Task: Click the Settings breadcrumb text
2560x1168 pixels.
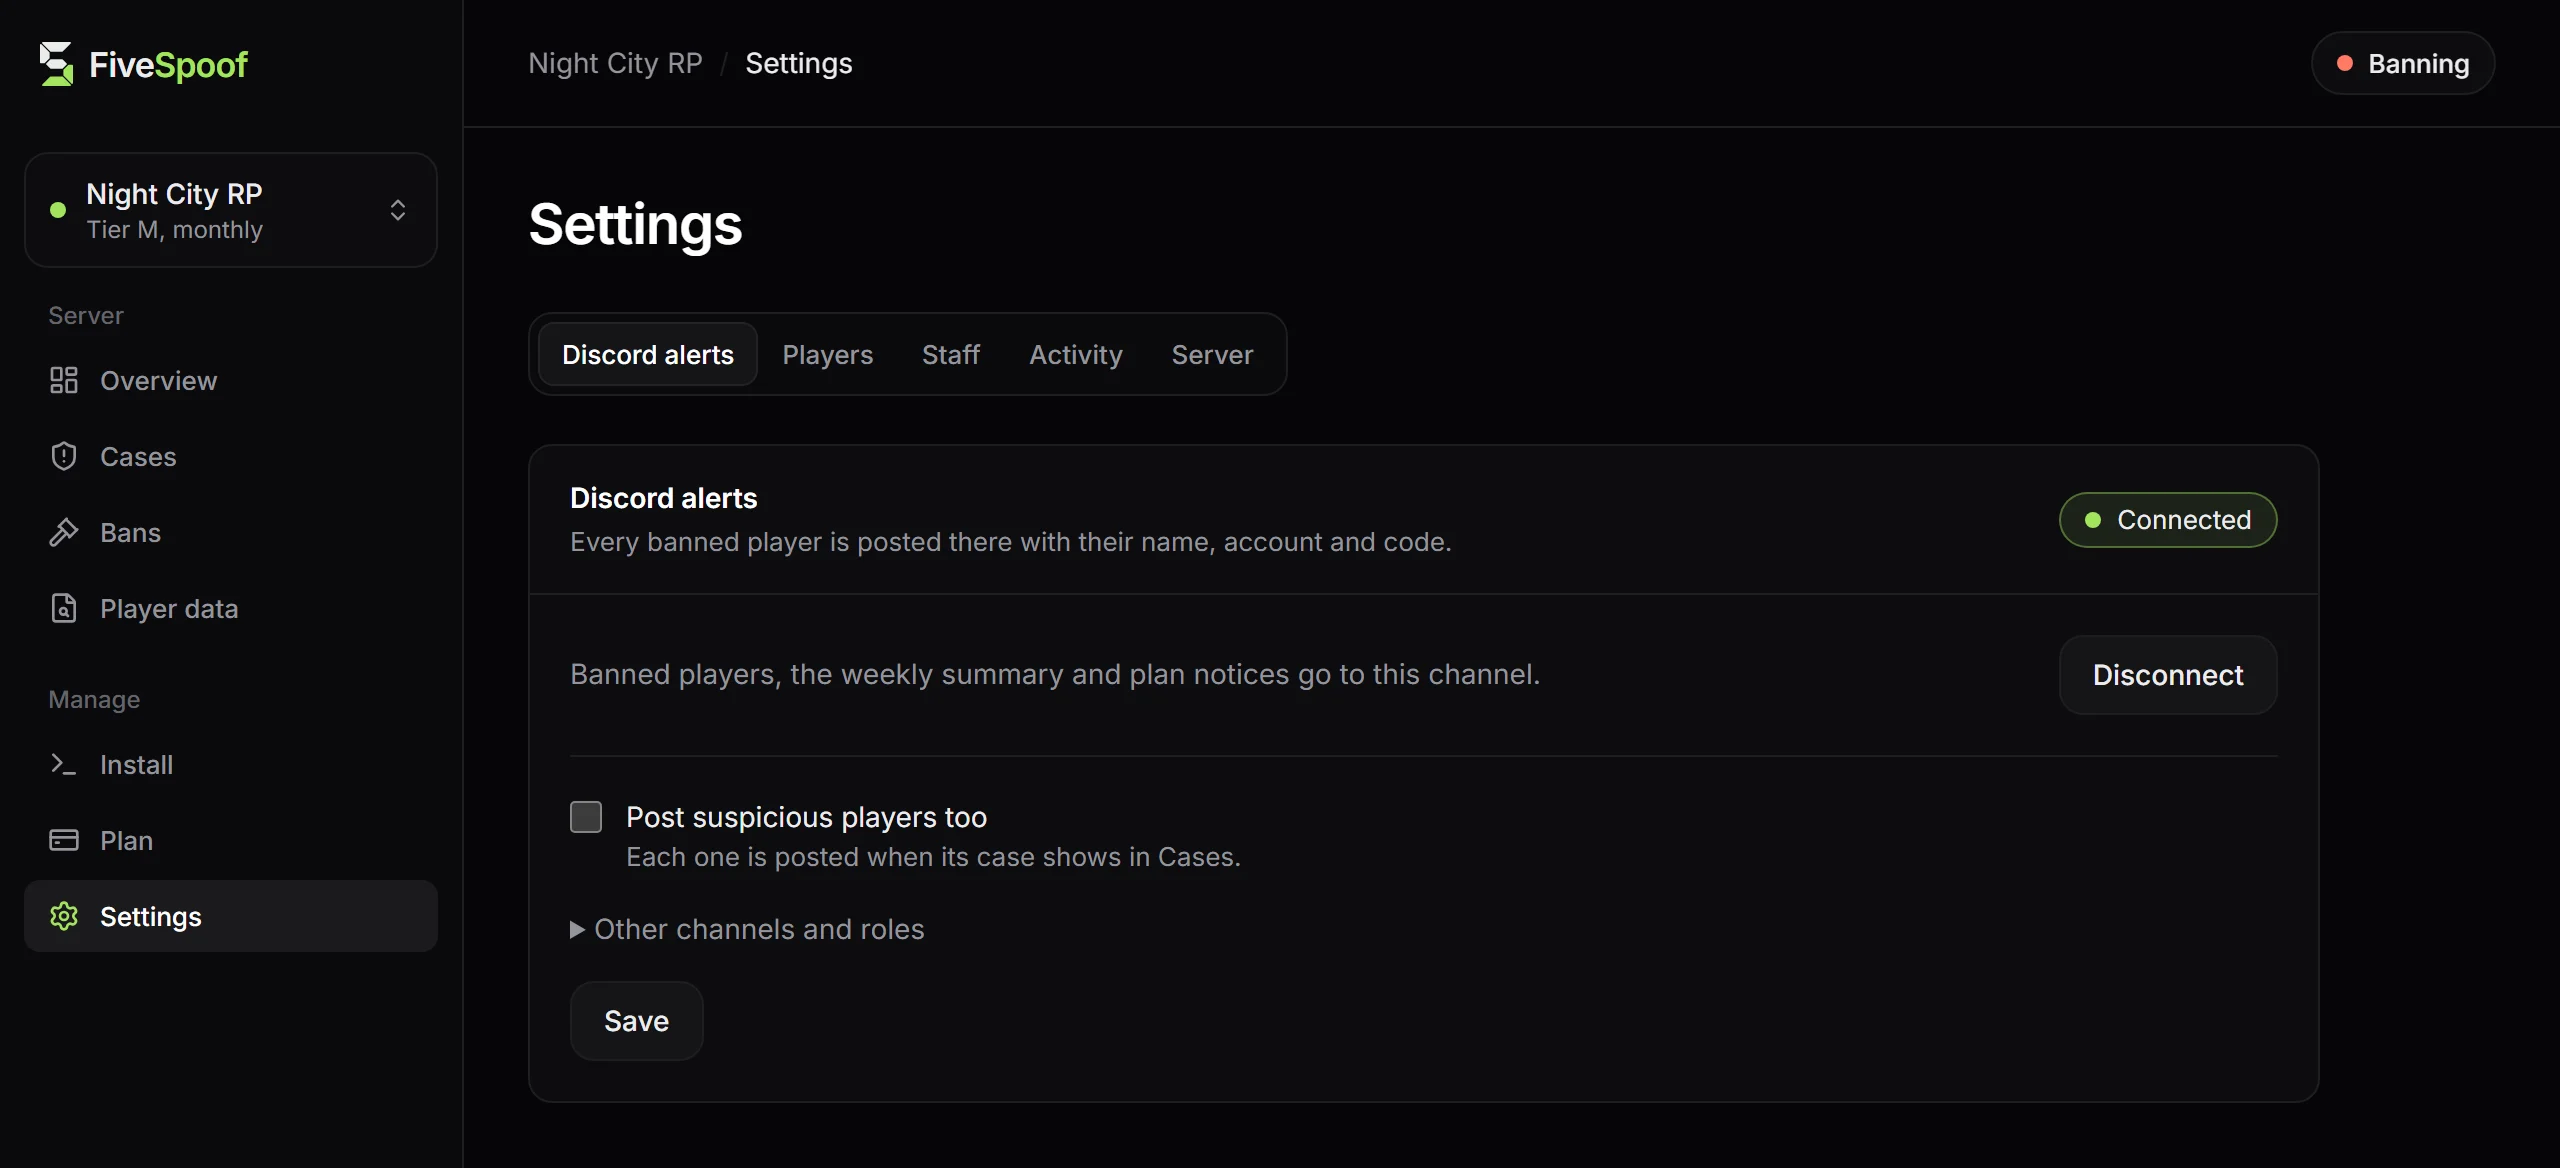Action: point(798,63)
